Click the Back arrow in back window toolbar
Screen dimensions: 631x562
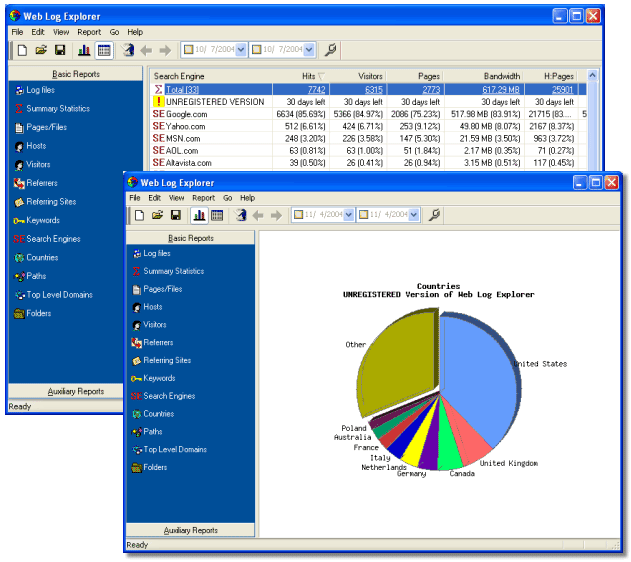[146, 50]
